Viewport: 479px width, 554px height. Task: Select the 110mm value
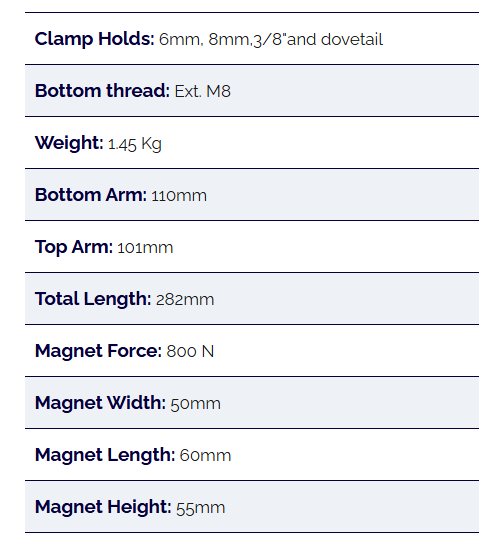(179, 195)
